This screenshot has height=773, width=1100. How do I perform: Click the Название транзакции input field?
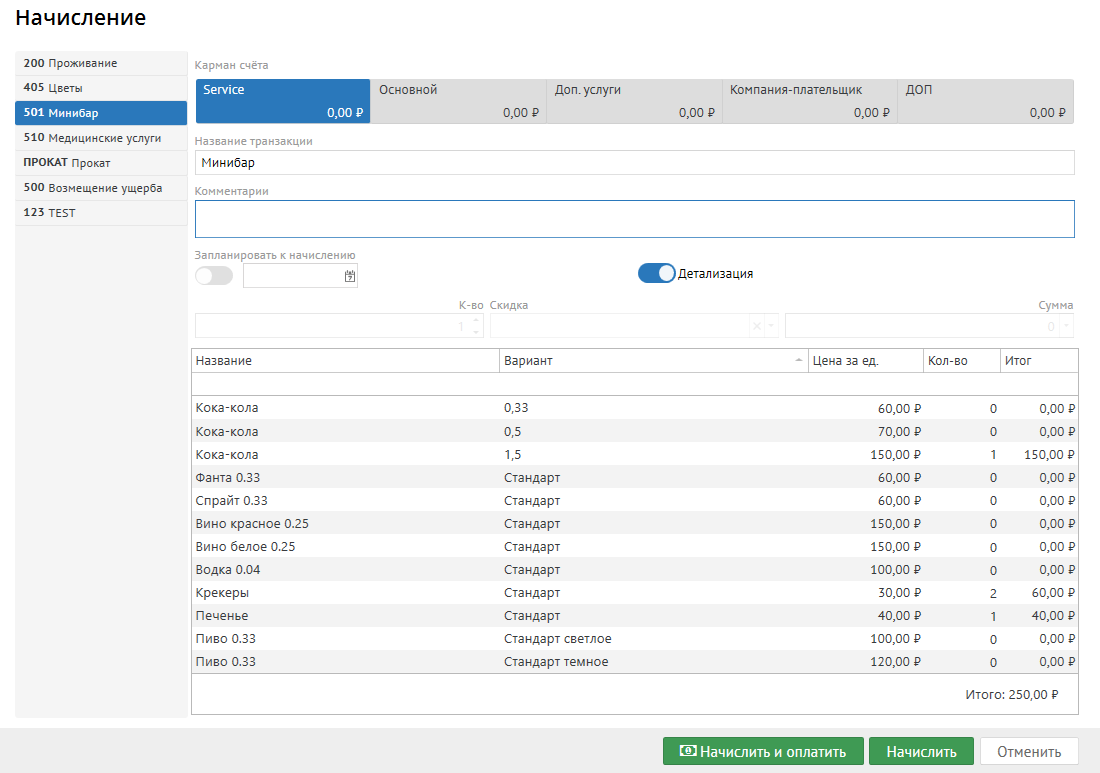(x=634, y=162)
